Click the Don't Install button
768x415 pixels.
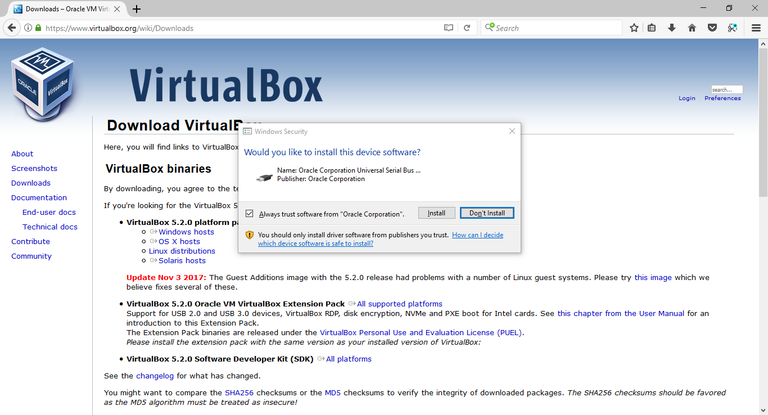[x=487, y=213]
